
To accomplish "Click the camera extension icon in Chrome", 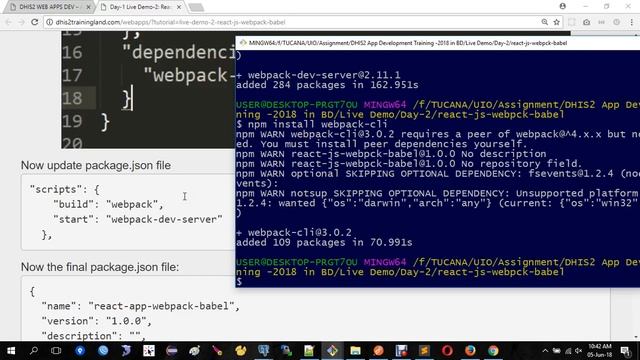I will (x=587, y=22).
